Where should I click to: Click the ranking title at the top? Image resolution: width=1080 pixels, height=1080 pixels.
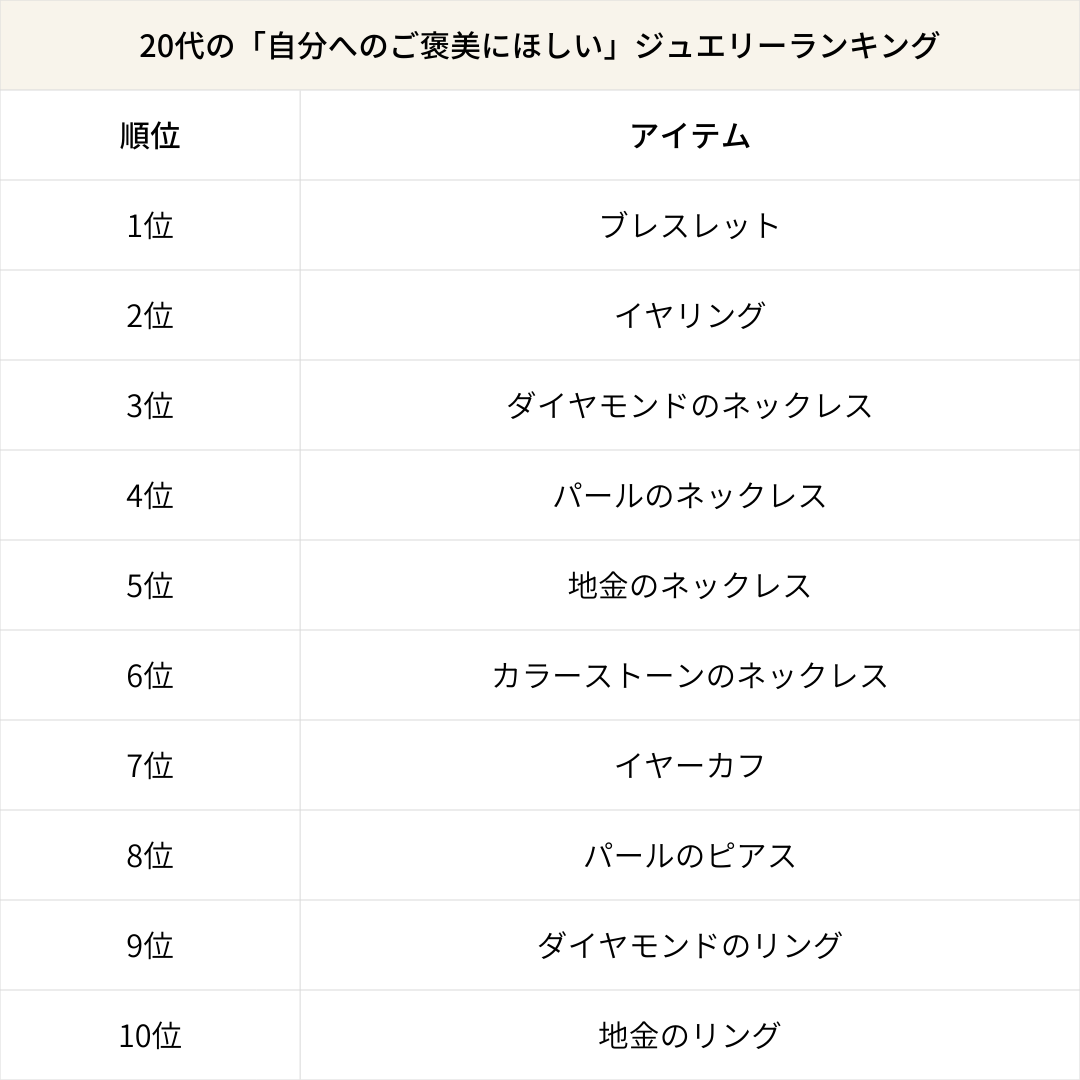pyautogui.click(x=540, y=46)
